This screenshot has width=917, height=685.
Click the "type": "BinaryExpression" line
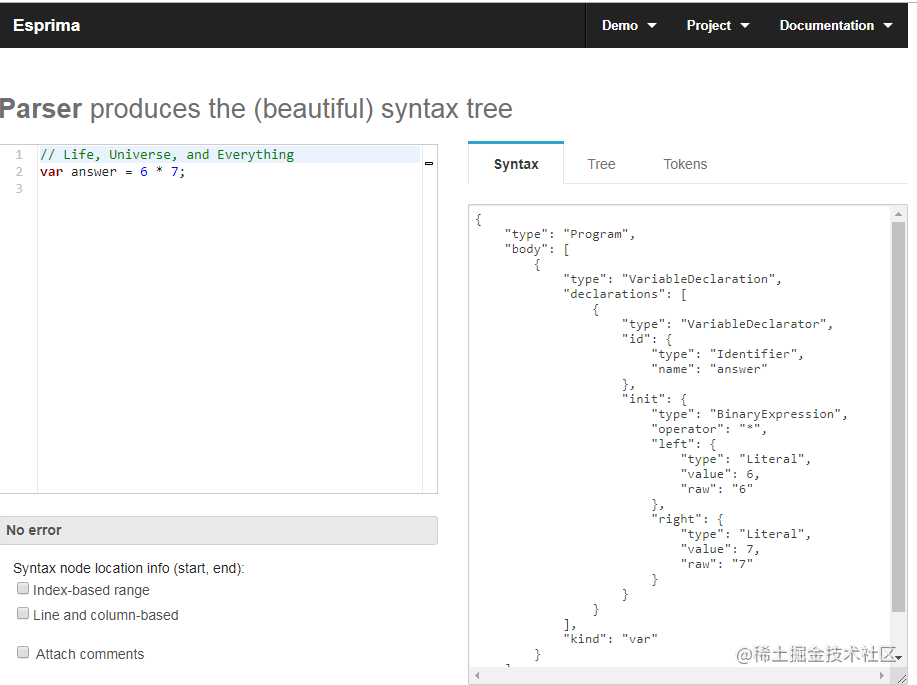click(x=749, y=414)
